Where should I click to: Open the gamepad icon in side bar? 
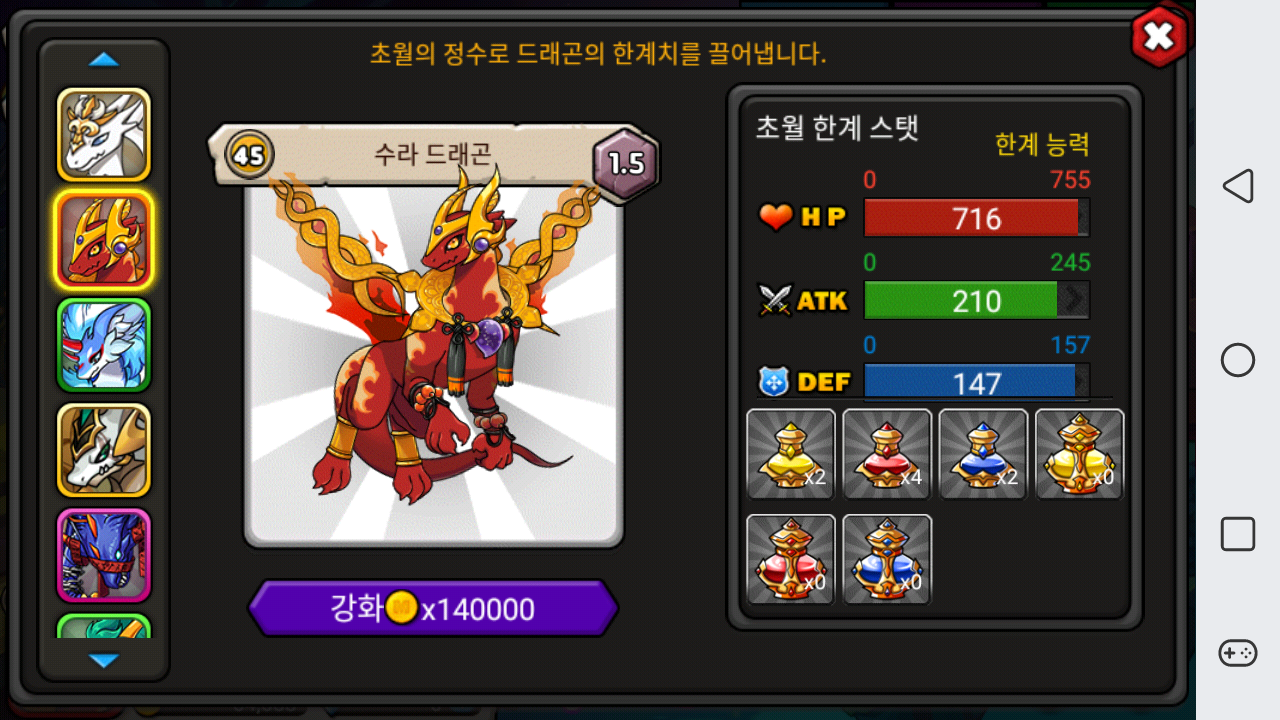point(1238,653)
